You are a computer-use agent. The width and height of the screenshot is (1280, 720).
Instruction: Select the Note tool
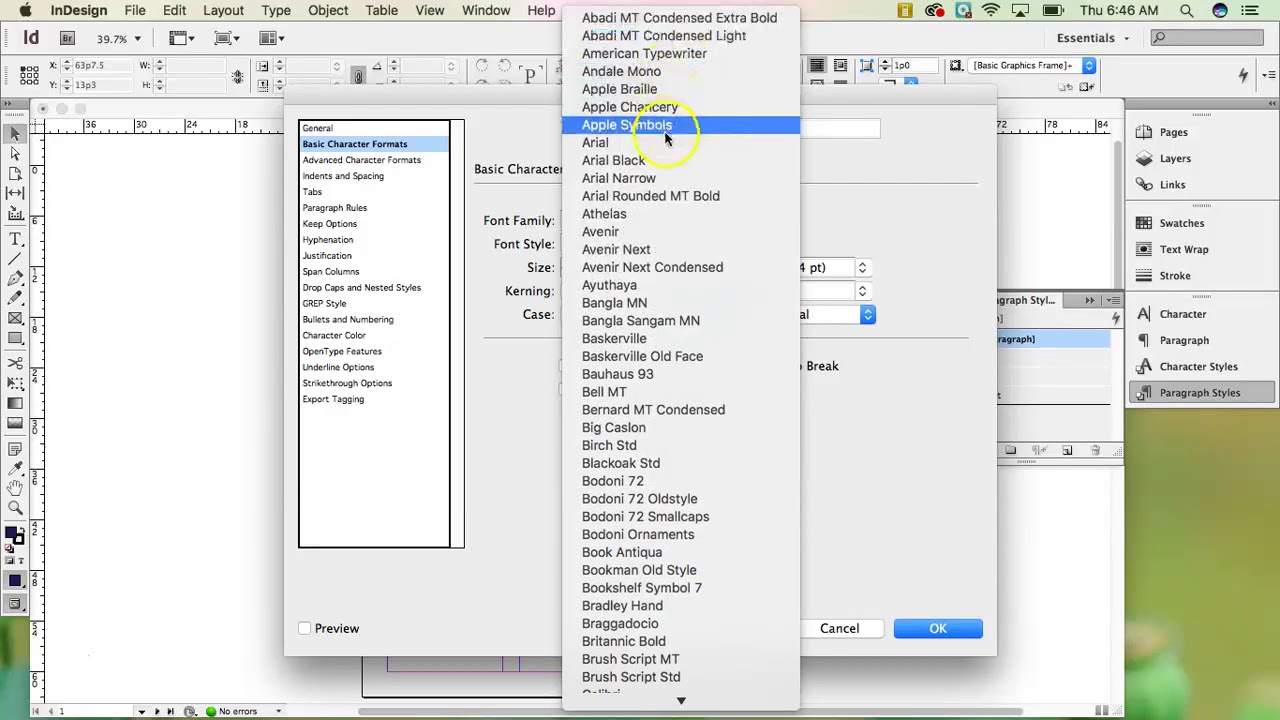(15, 449)
